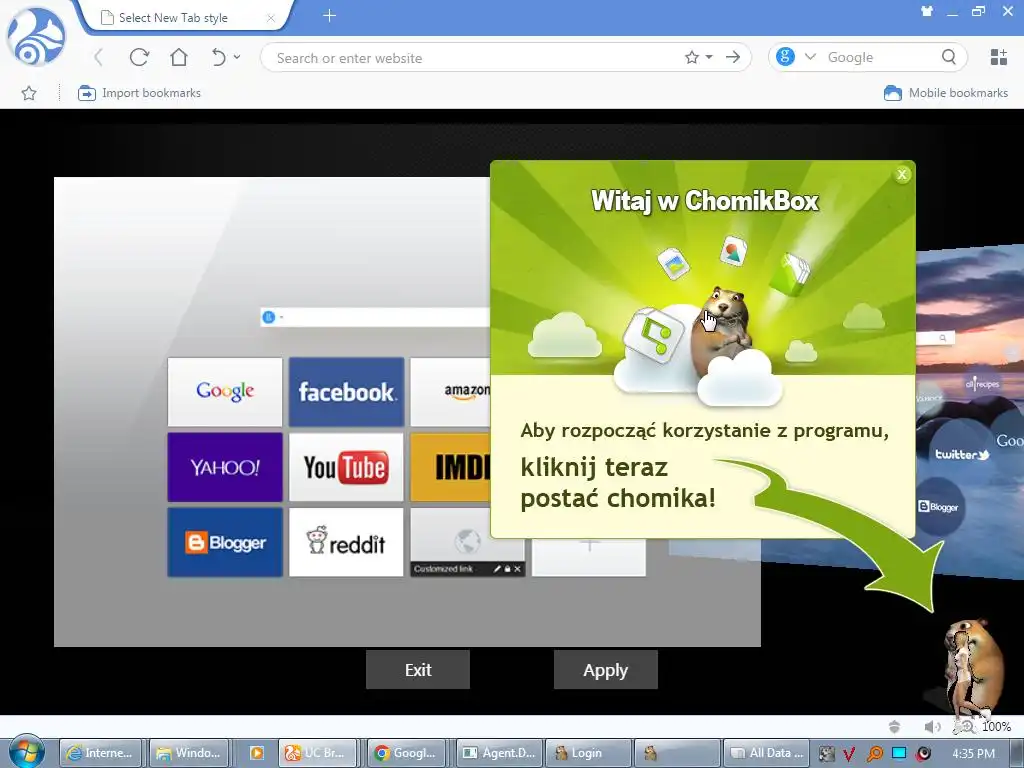The height and width of the screenshot is (768, 1024).
Task: Open the Agent.D... taskbar button
Action: click(498, 753)
